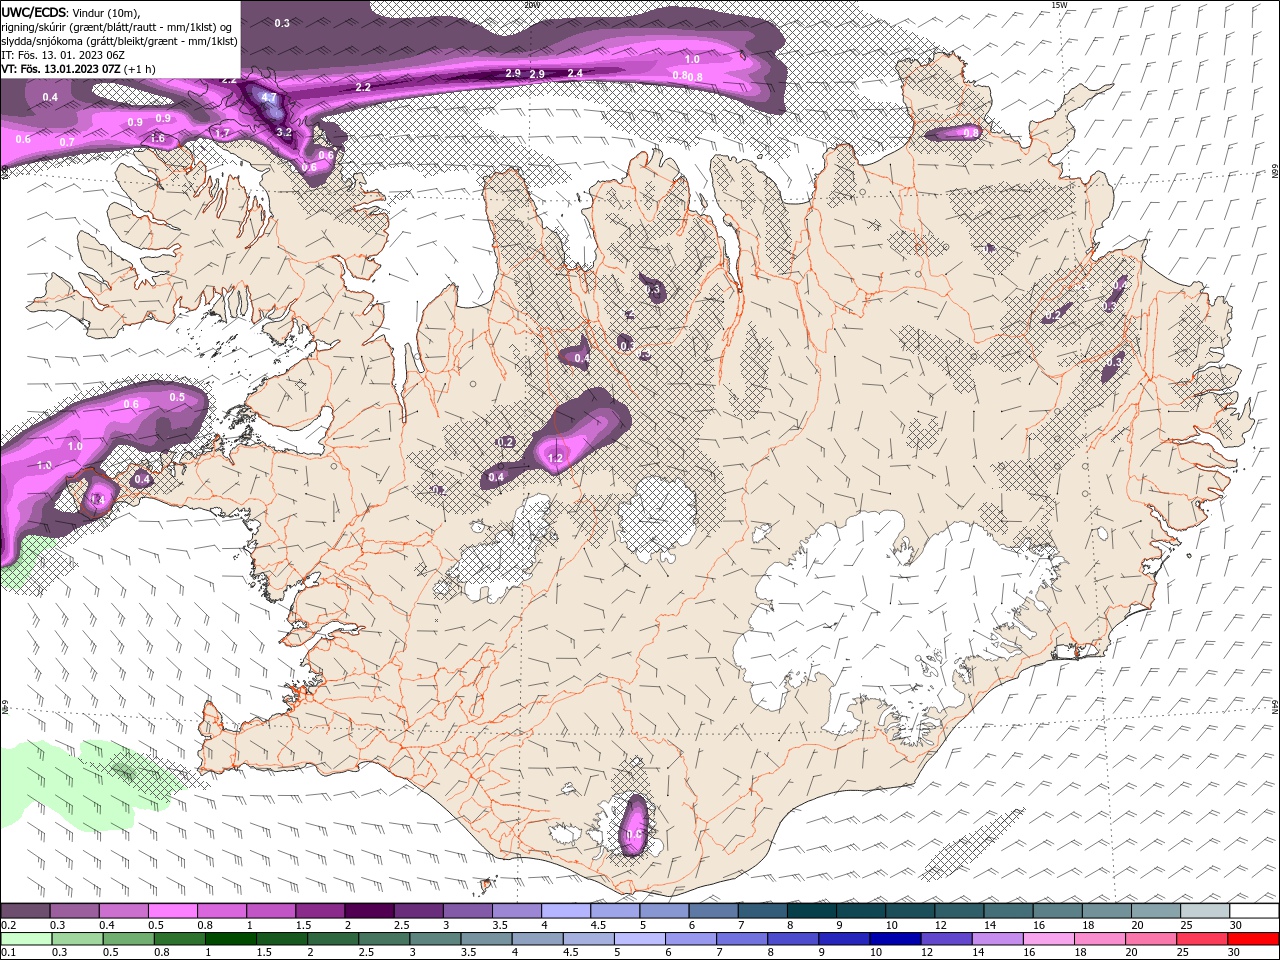This screenshot has width=1280, height=960.
Task: Click the initial time 'IT: Fös. 13. 01. 2023 06Z' line
Action: (63, 55)
